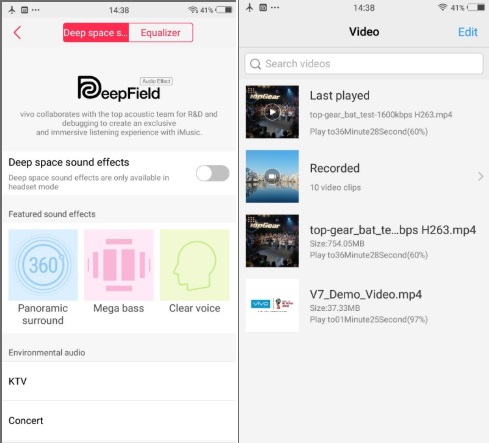489x443 pixels.
Task: Click the search magnifier icon
Action: coord(255,64)
